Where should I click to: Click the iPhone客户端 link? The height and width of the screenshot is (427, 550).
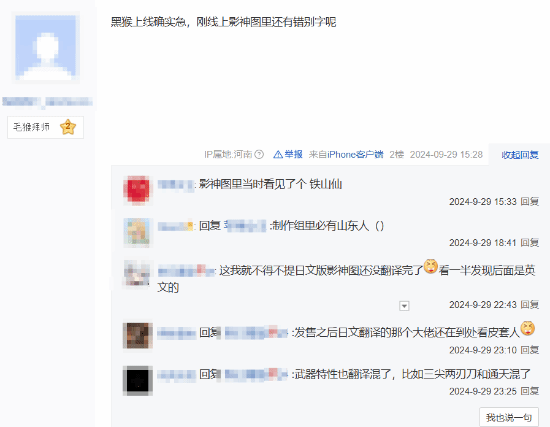tap(355, 154)
